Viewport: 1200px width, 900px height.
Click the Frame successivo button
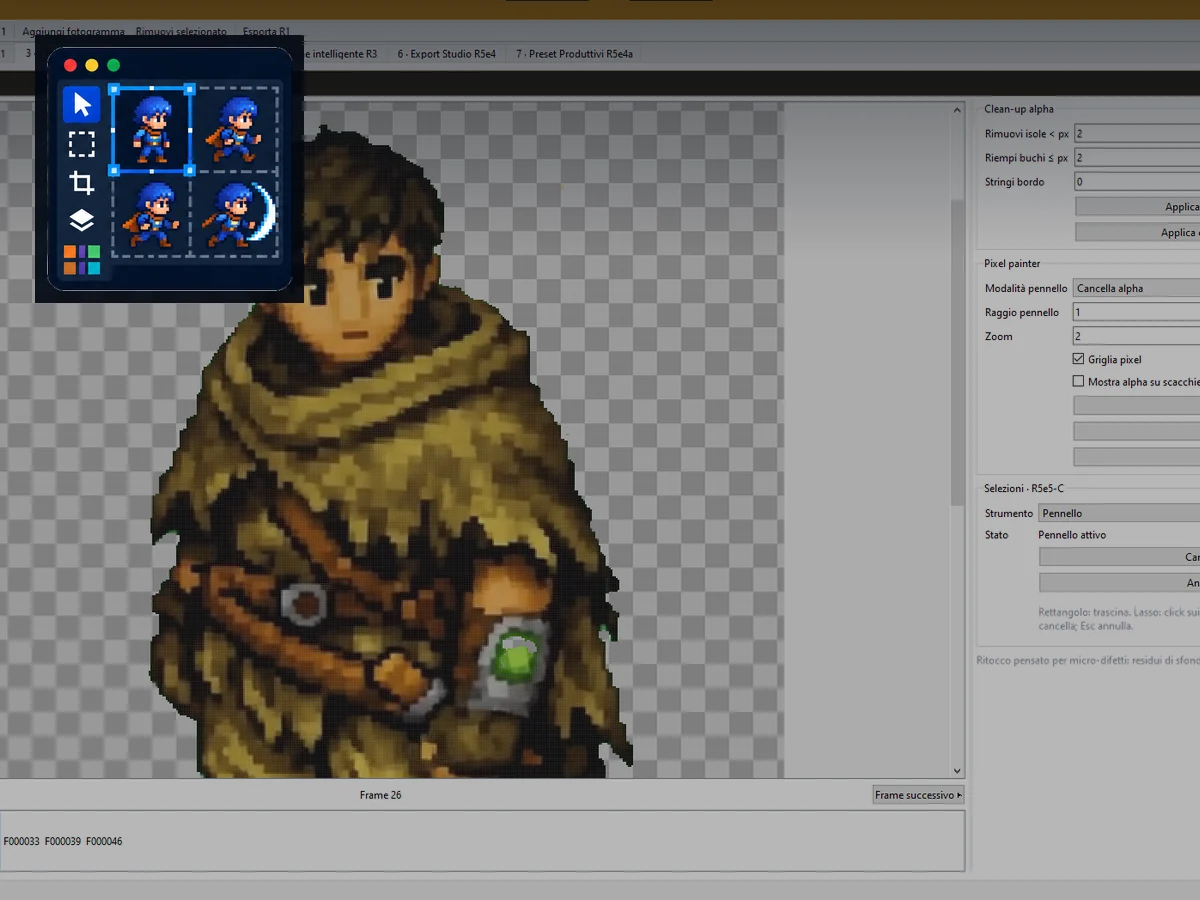pyautogui.click(x=918, y=795)
